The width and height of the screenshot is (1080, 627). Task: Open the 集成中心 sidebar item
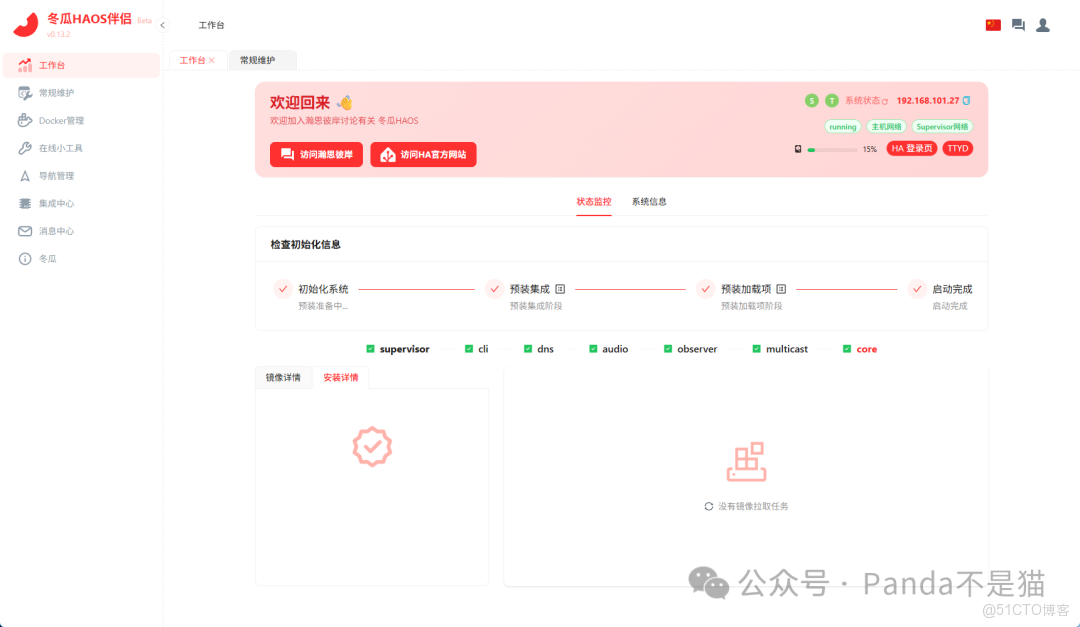(x=60, y=203)
